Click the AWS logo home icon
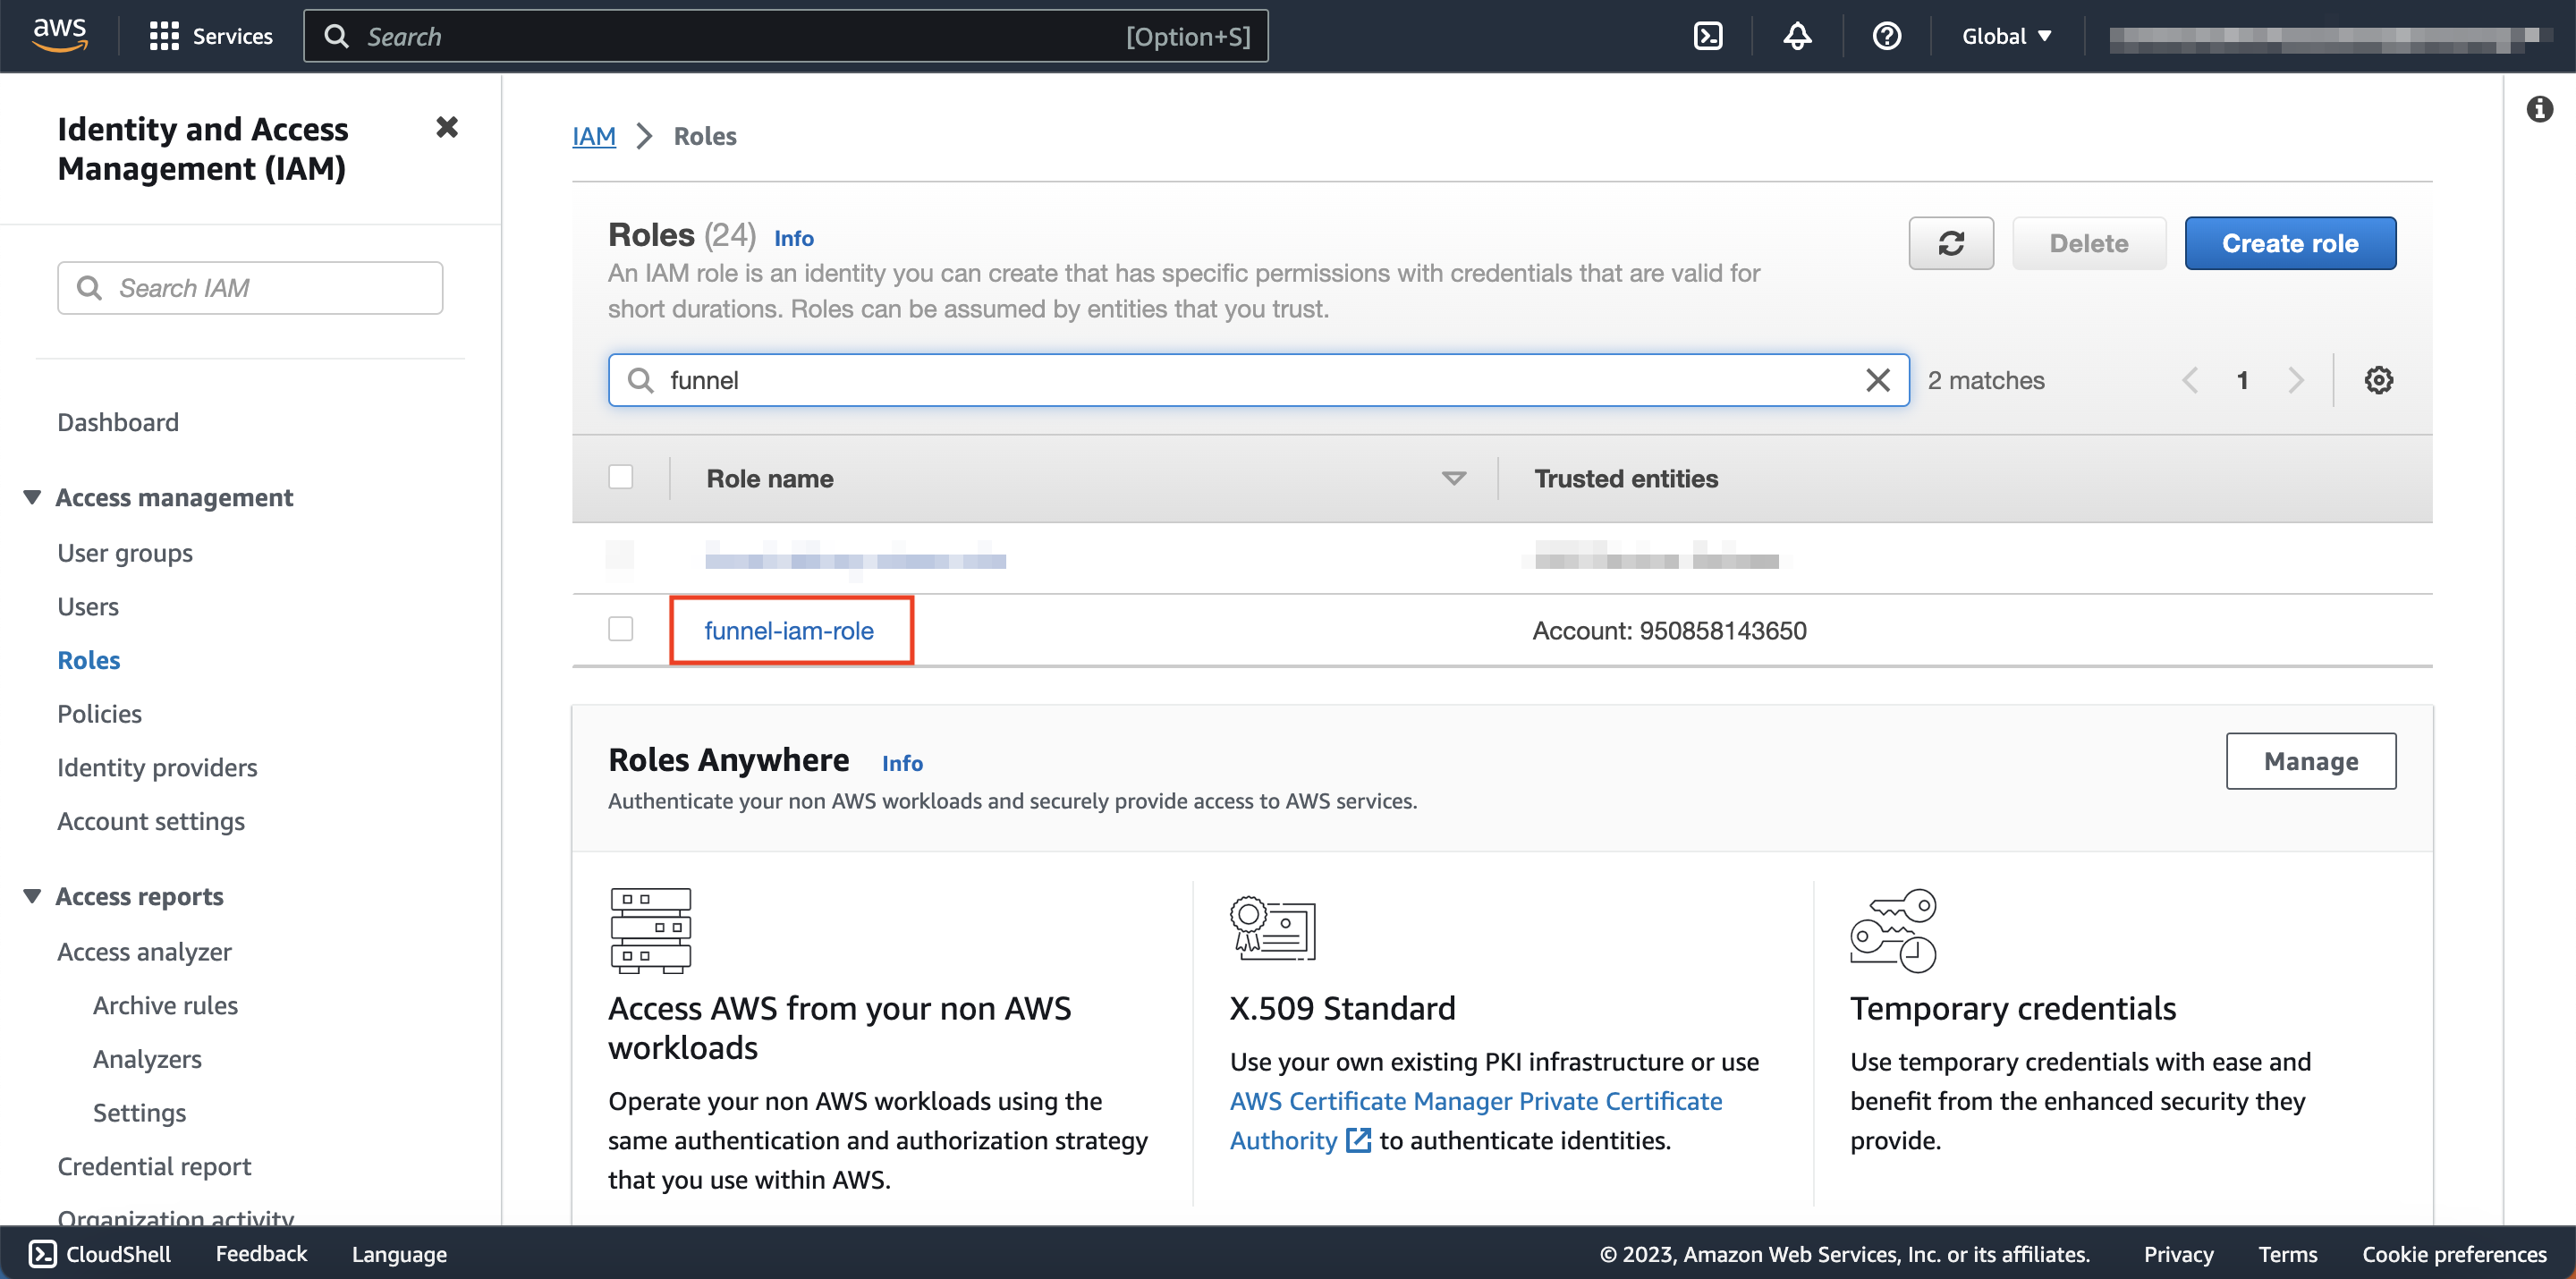Screen dimensions: 2576x1279 point(60,35)
